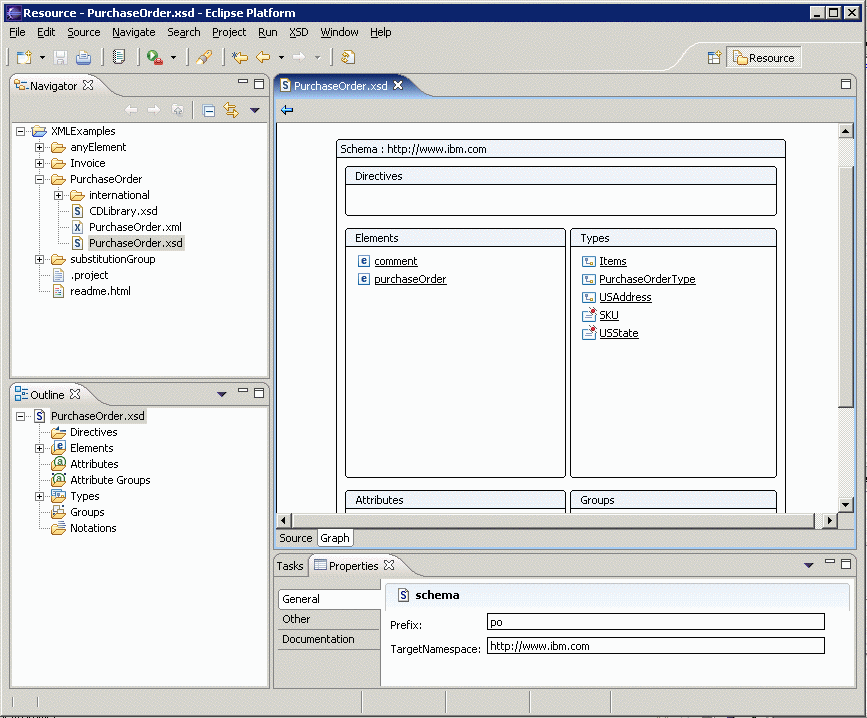Open the Window menu
This screenshot has height=718, width=867.
tap(339, 32)
